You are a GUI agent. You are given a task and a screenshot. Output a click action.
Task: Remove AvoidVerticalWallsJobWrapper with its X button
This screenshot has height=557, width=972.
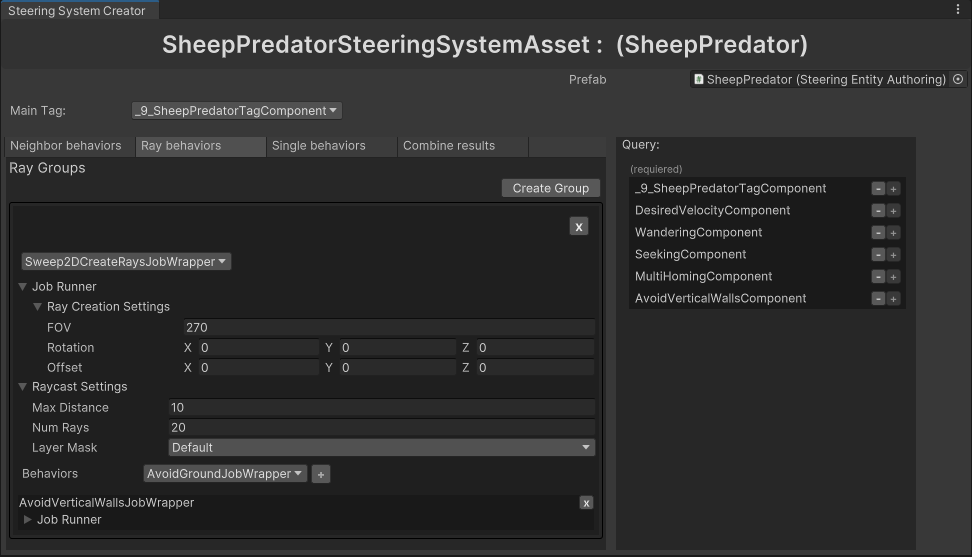[586, 503]
